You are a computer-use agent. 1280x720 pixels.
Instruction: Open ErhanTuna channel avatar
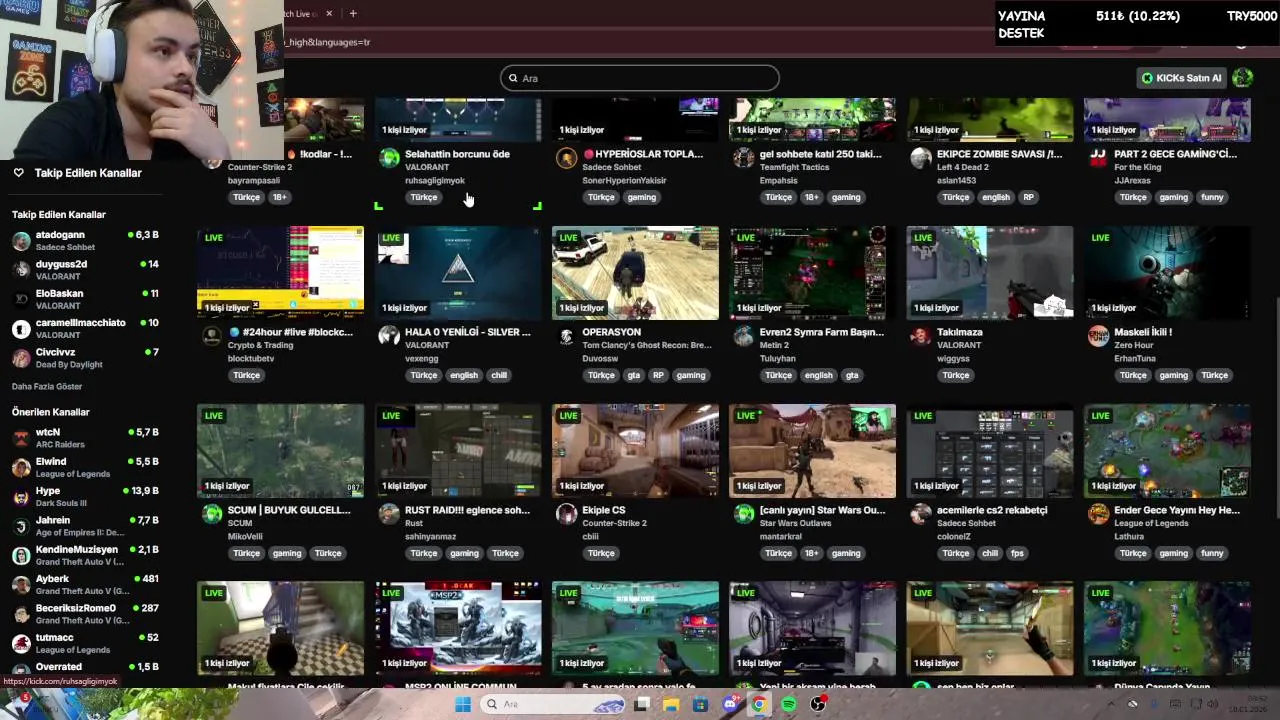click(x=1098, y=336)
